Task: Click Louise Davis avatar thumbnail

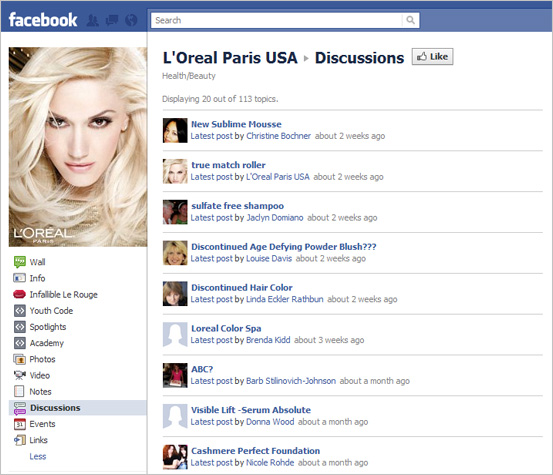Action: click(175, 253)
